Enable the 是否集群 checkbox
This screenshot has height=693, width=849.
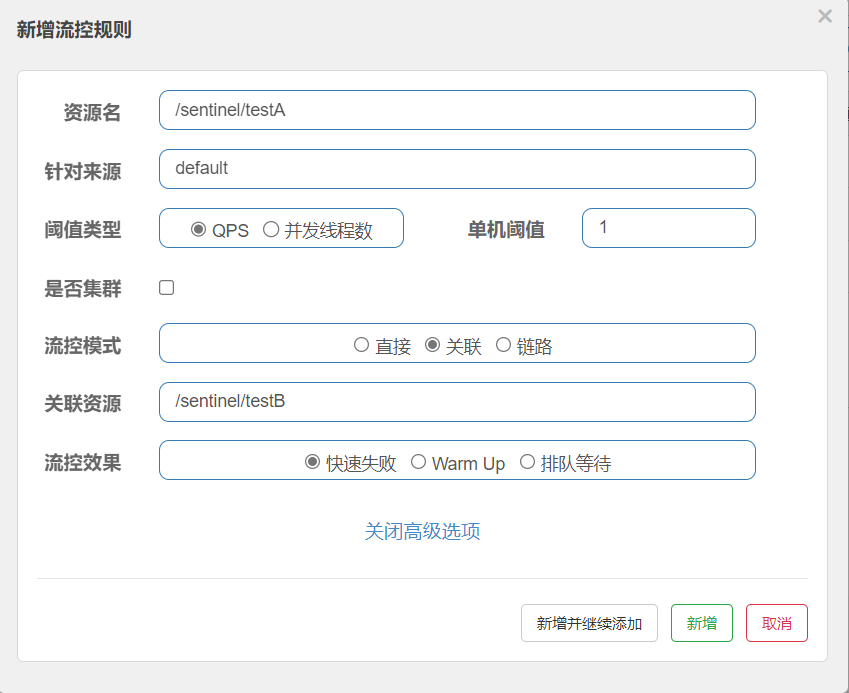tap(166, 287)
